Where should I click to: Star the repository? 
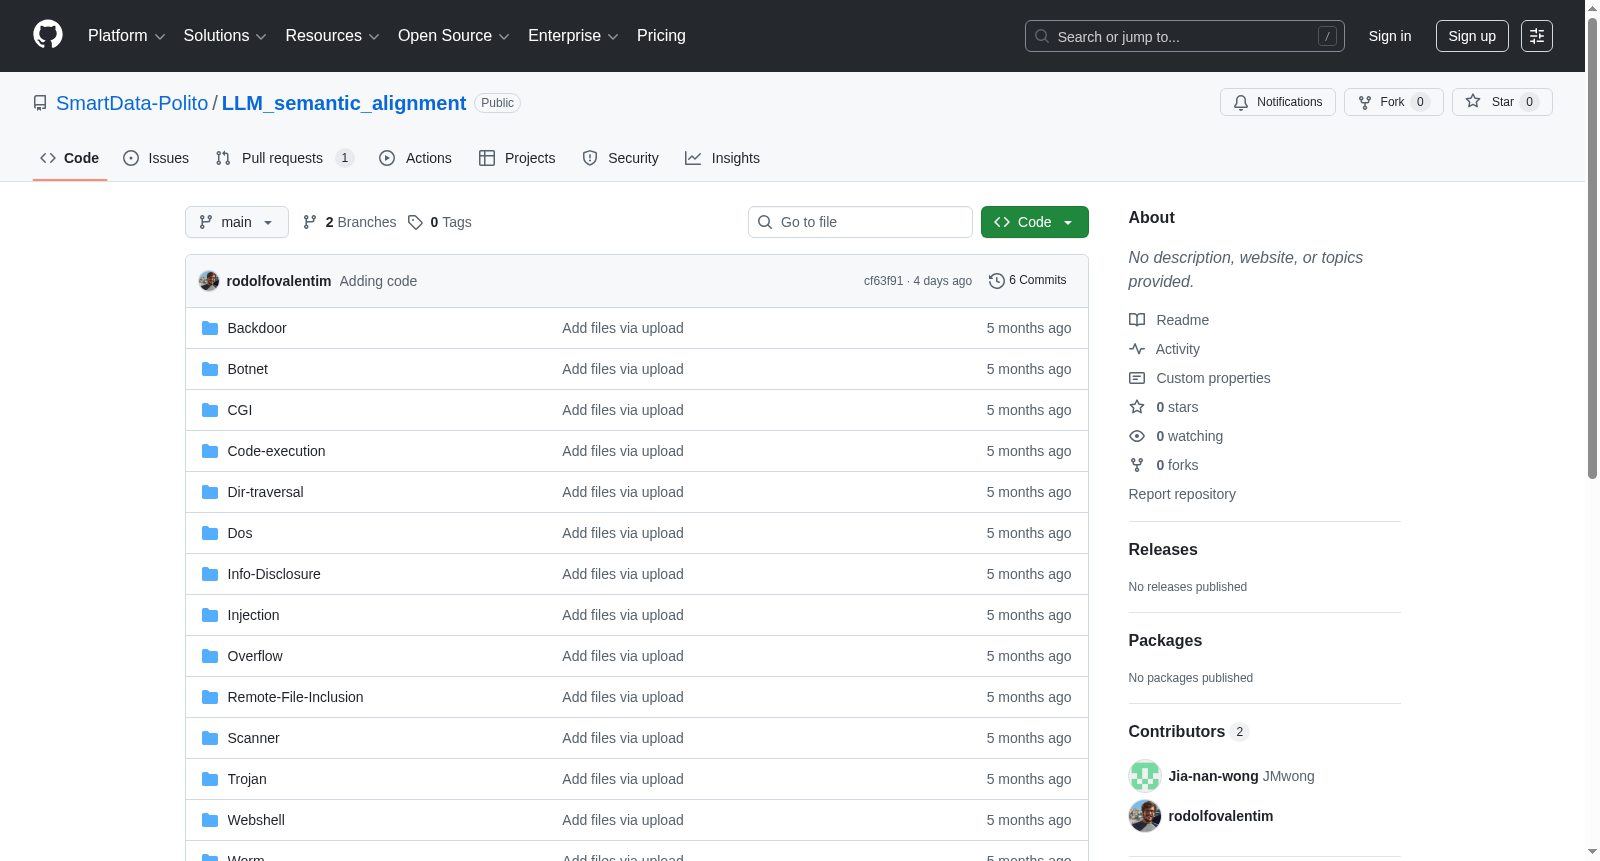coord(1502,102)
